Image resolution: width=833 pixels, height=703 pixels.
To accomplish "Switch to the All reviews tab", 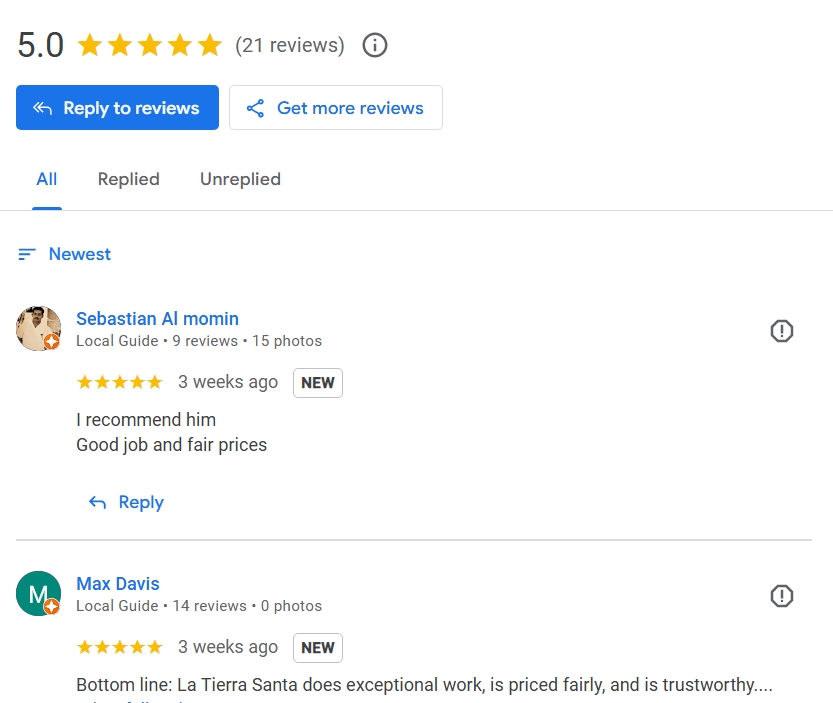I will click(47, 180).
